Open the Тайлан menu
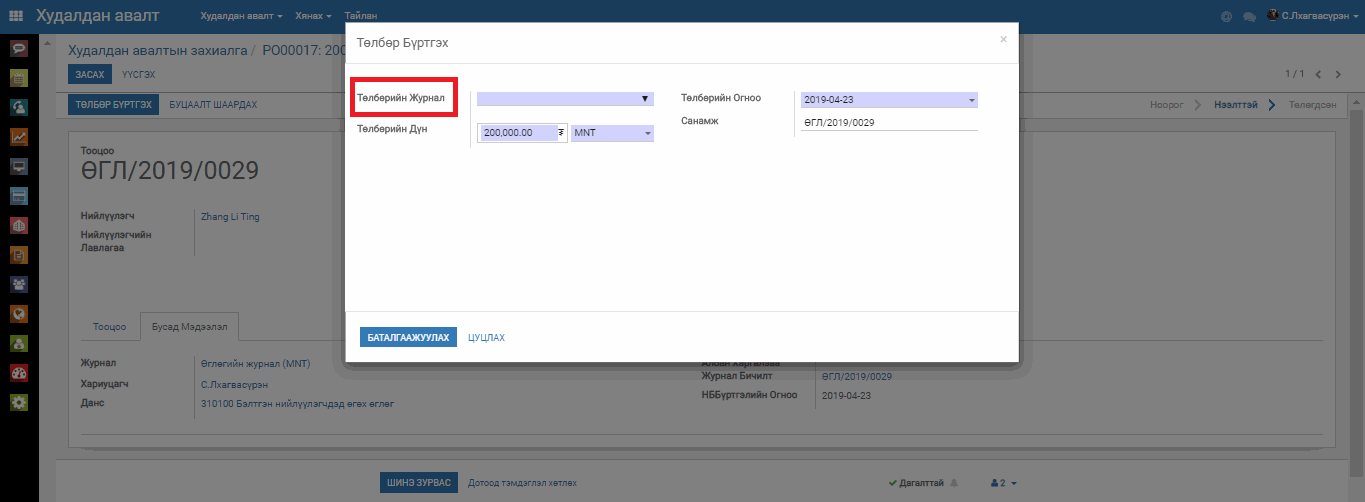Screen dimensions: 1365x502 360,17
